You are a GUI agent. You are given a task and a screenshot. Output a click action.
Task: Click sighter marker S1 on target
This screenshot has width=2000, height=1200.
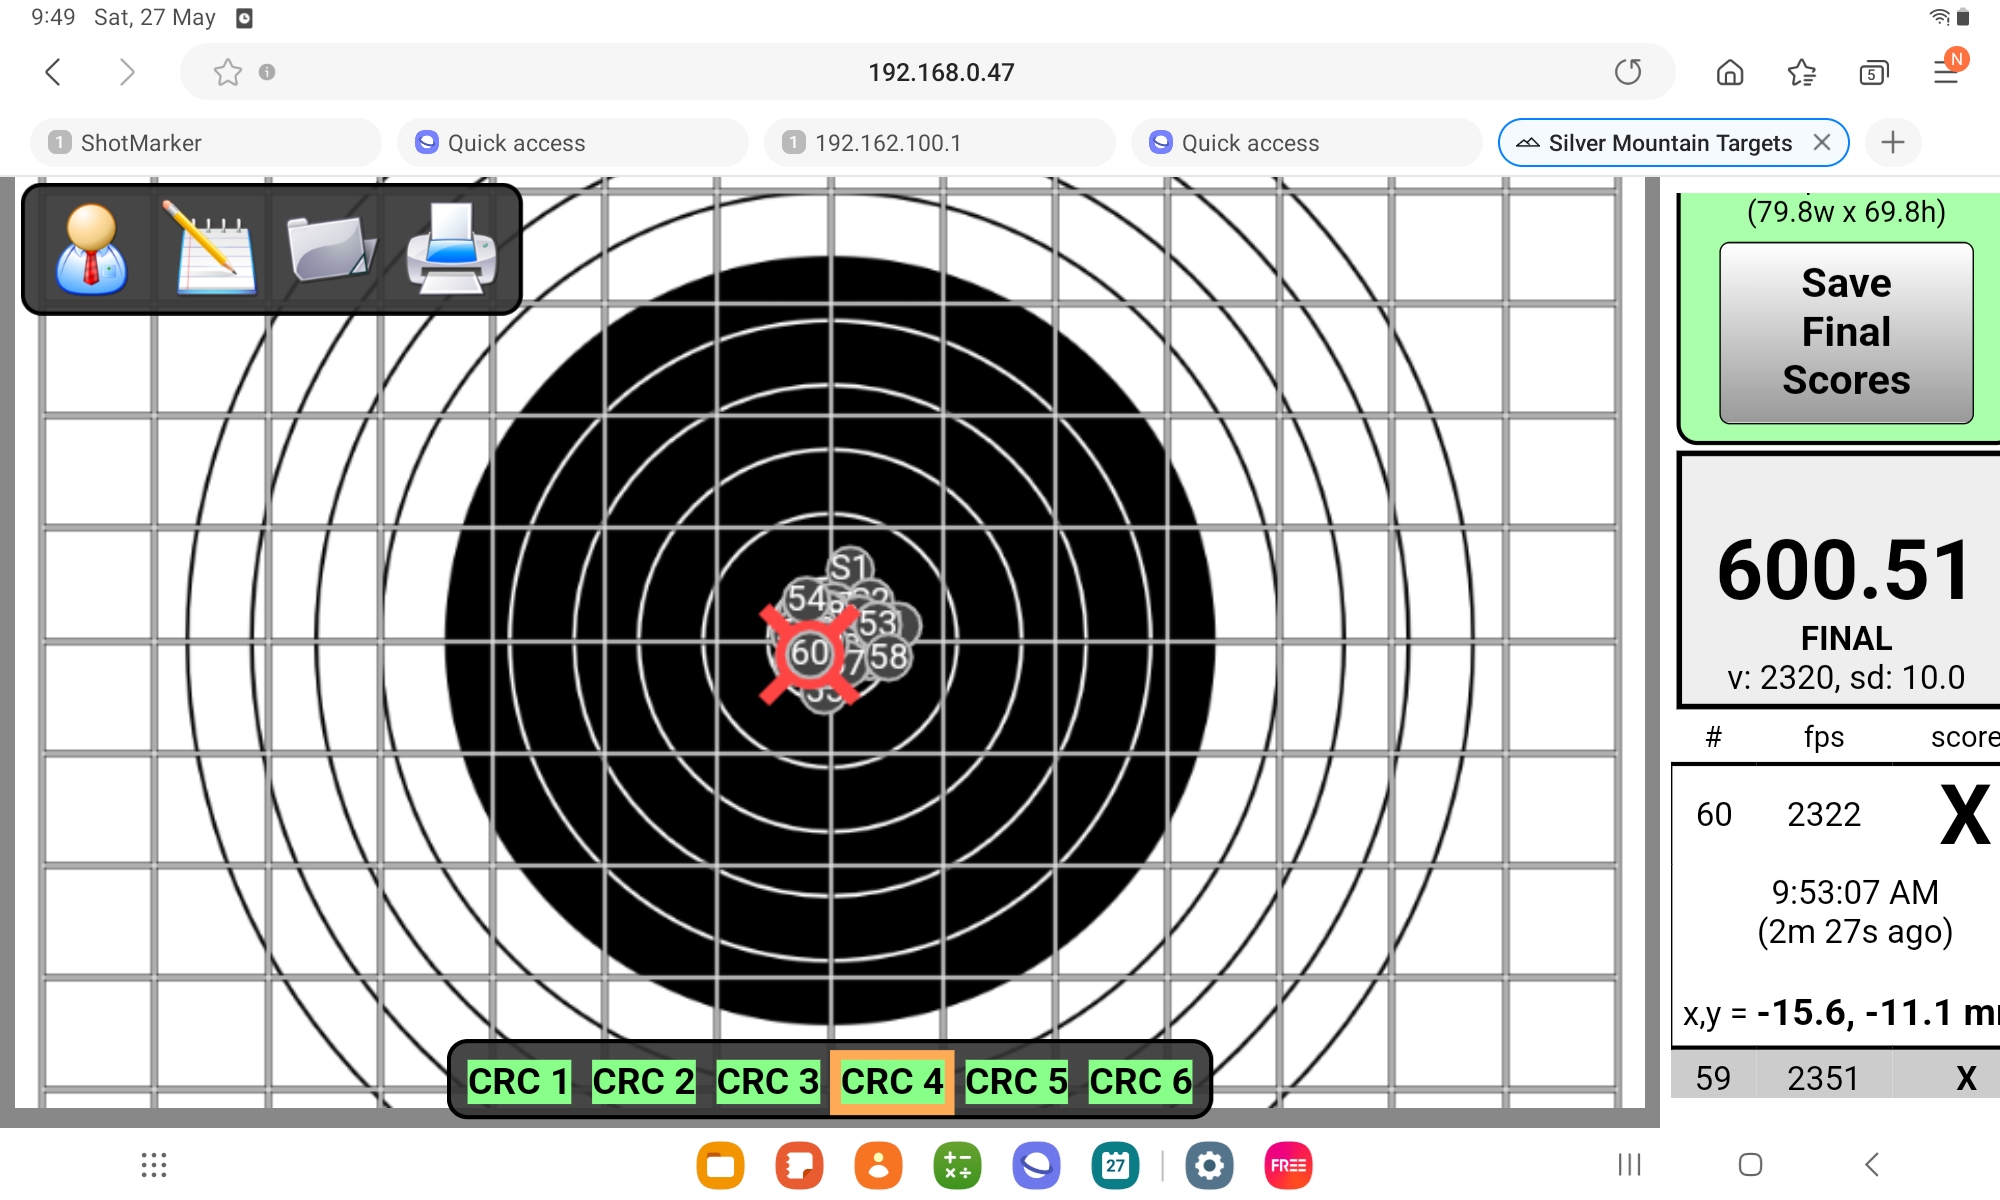(850, 567)
